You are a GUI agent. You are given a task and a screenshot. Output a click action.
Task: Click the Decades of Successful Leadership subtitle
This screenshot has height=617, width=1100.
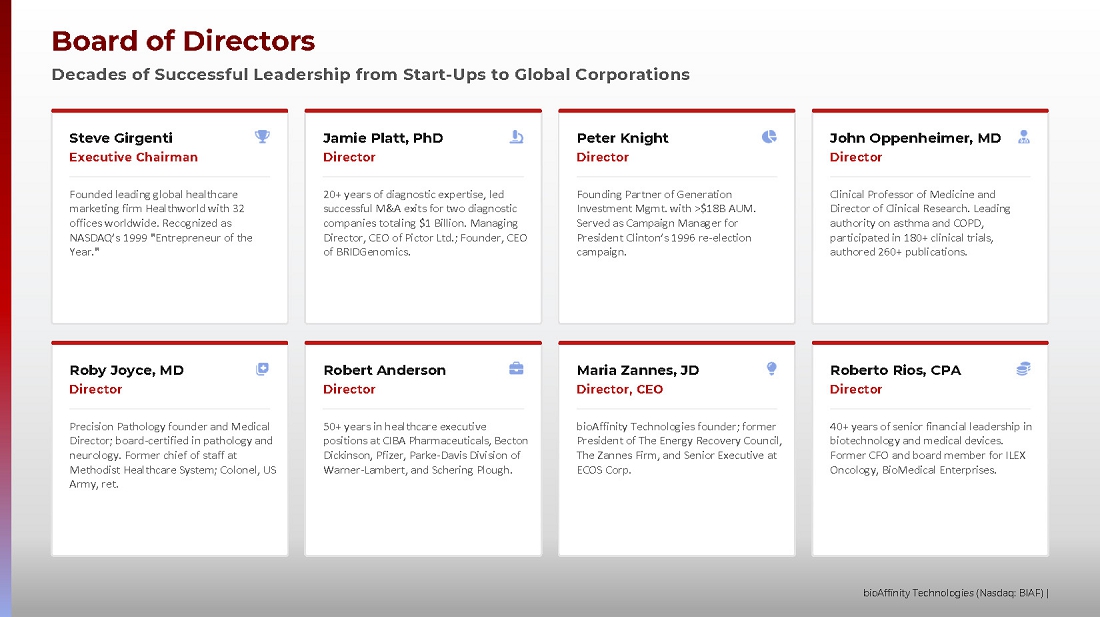click(x=370, y=75)
